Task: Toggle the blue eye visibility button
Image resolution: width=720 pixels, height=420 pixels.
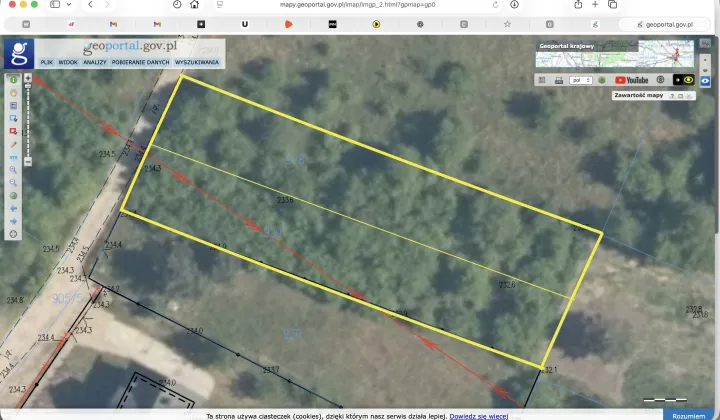Action: coord(689,80)
